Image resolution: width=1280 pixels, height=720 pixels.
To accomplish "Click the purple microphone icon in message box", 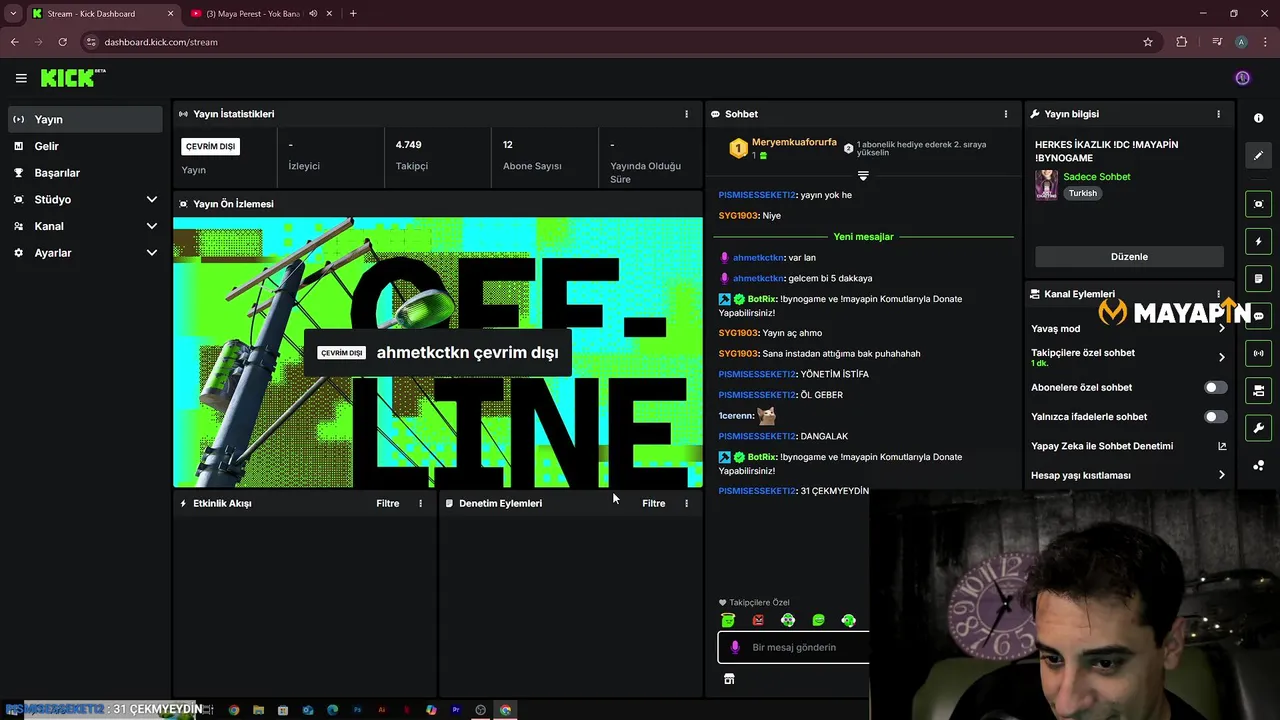I will pos(735,647).
